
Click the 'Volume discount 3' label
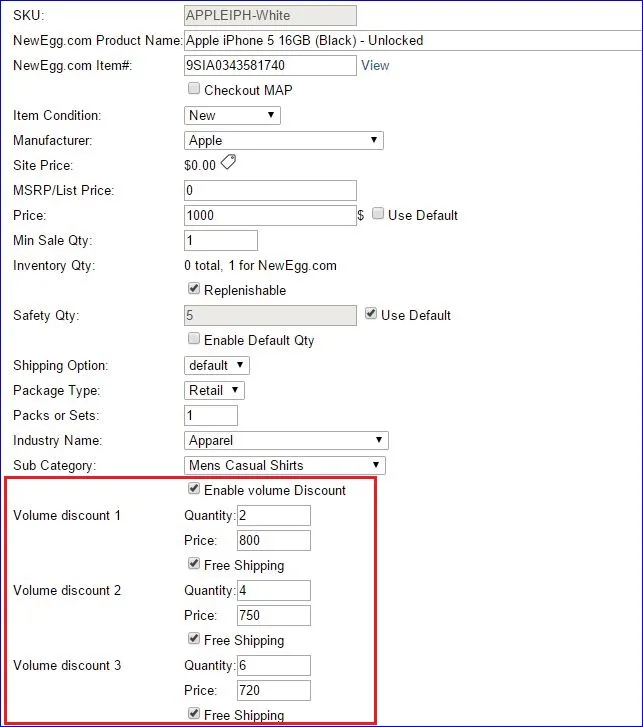click(67, 665)
